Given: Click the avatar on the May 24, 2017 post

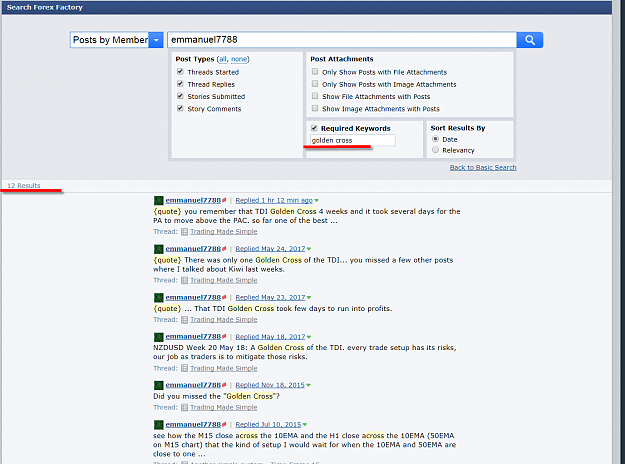Looking at the screenshot, I should 159,249.
